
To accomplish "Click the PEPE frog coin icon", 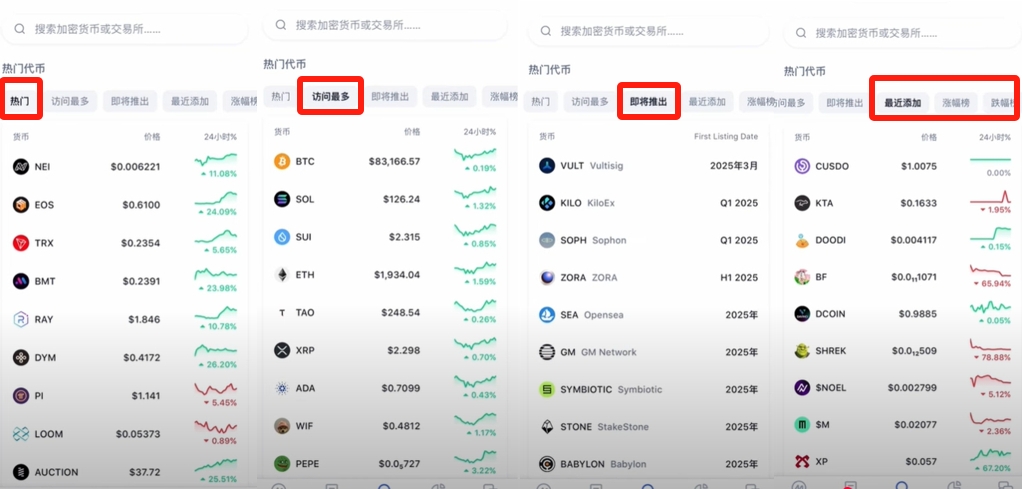I will point(281,464).
